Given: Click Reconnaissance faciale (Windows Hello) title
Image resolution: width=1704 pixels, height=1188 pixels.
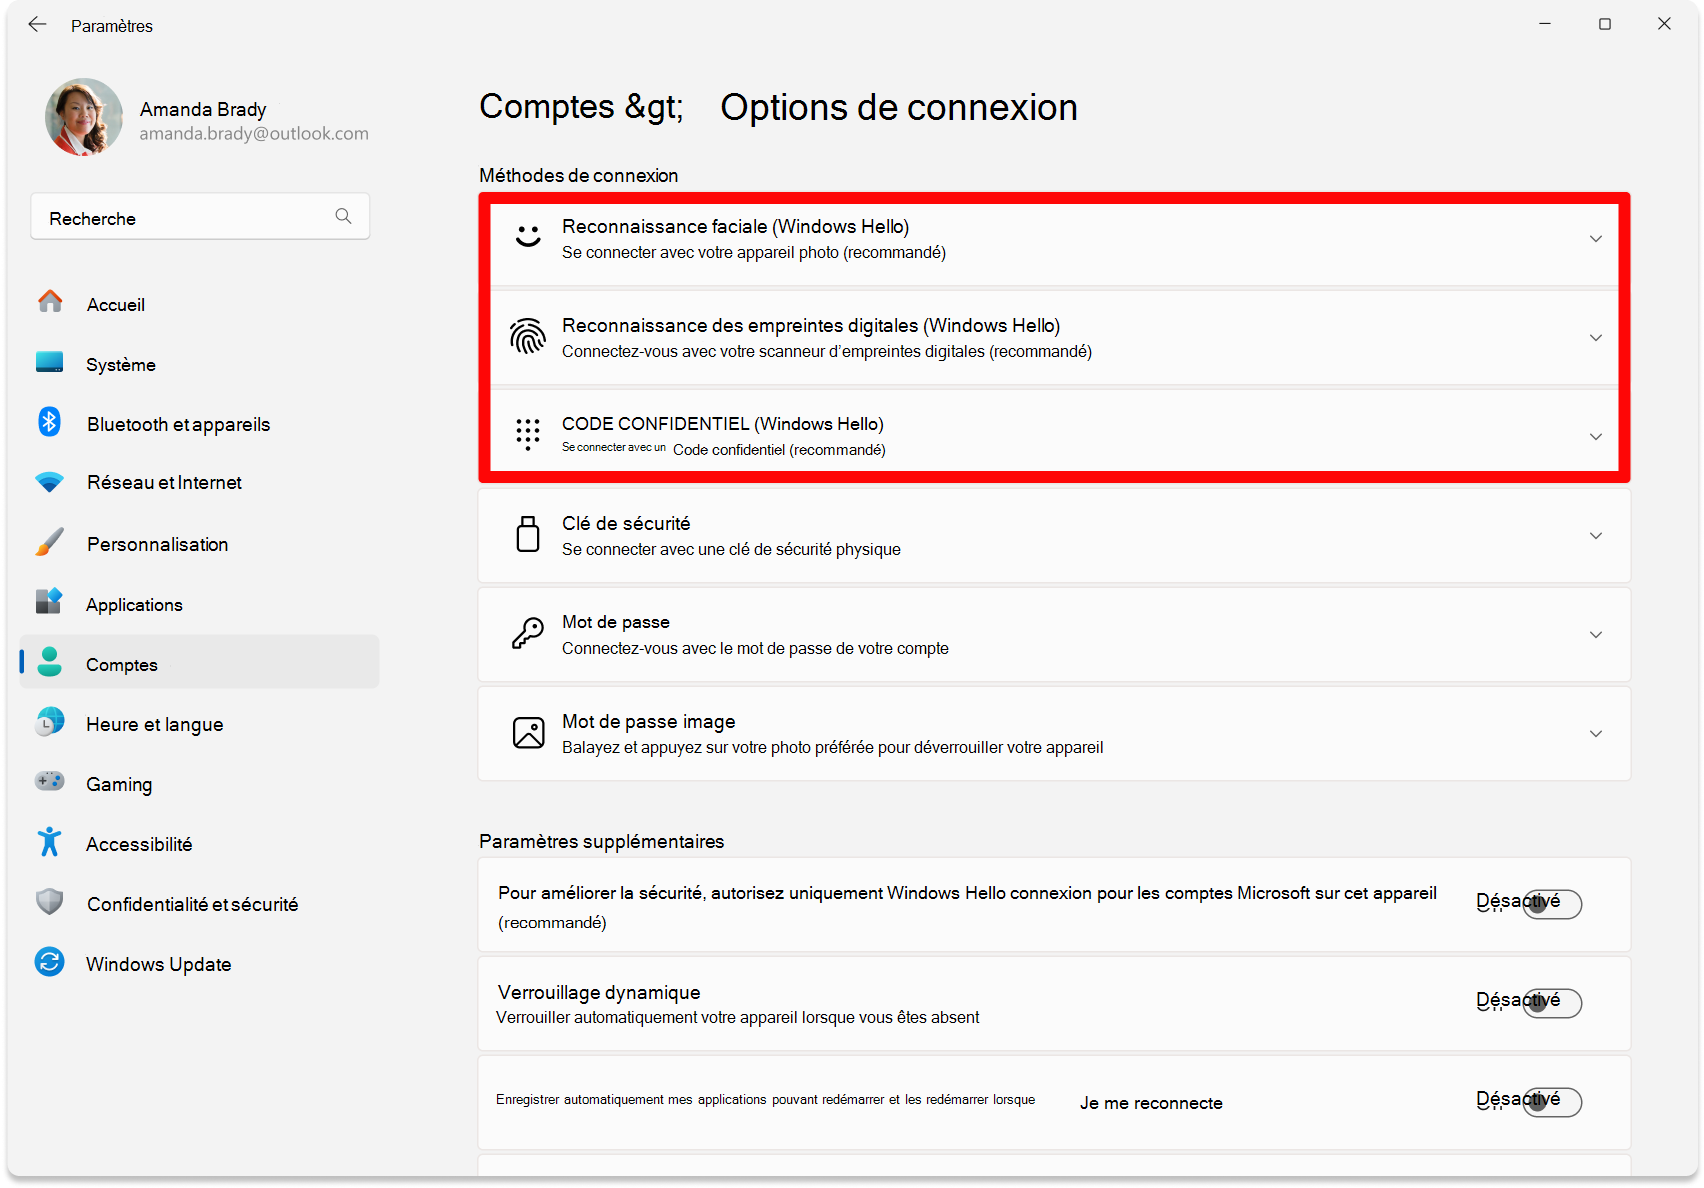Looking at the screenshot, I should coord(735,227).
